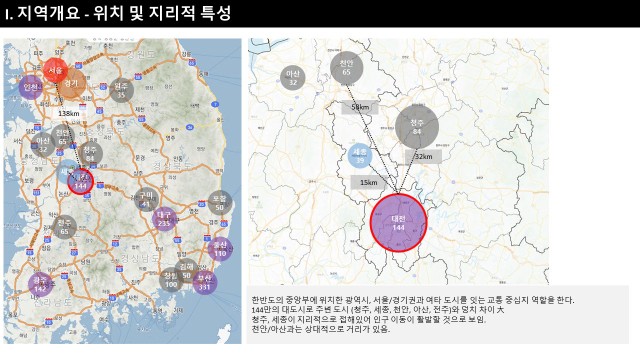Click the text line starting '청주, 세종이 지리적으로'
Viewport: 640px width, 360px height.
[369, 319]
